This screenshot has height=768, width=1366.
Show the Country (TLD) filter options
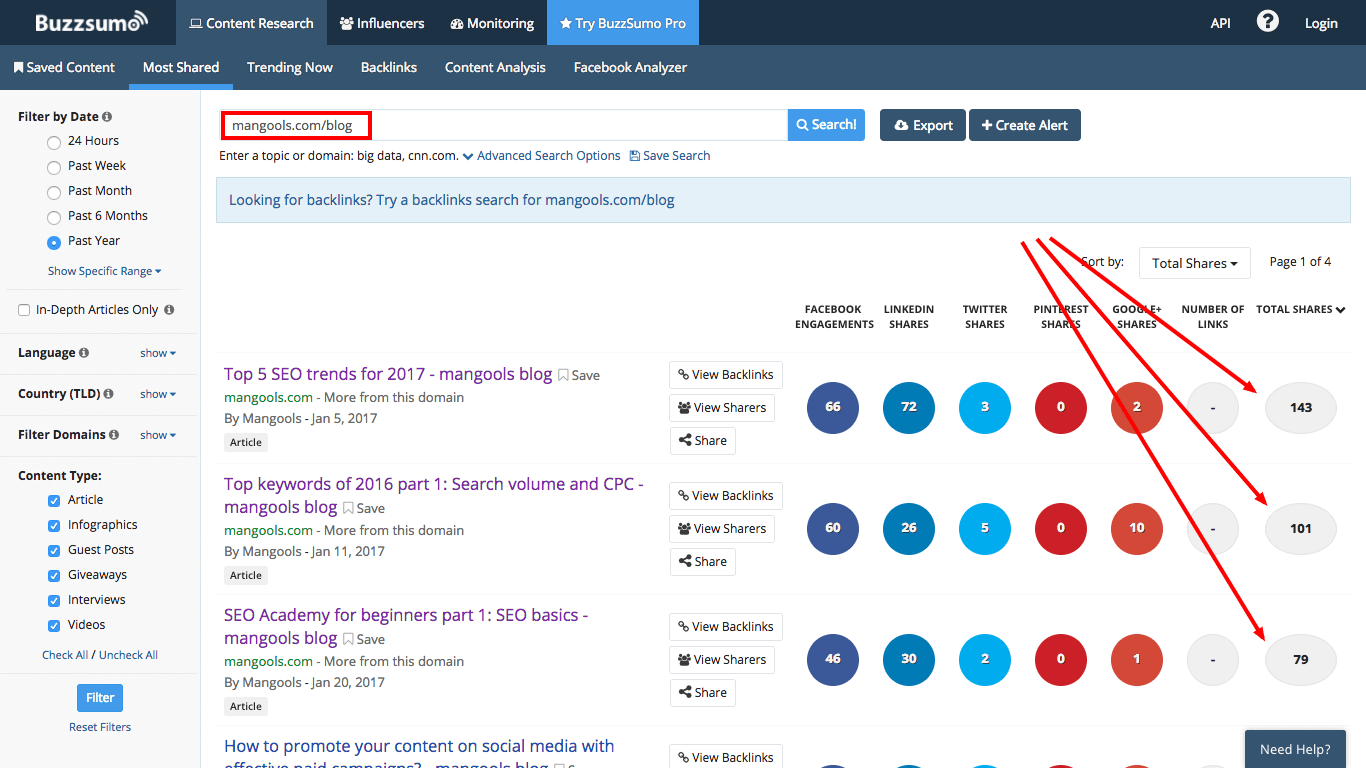[x=158, y=394]
